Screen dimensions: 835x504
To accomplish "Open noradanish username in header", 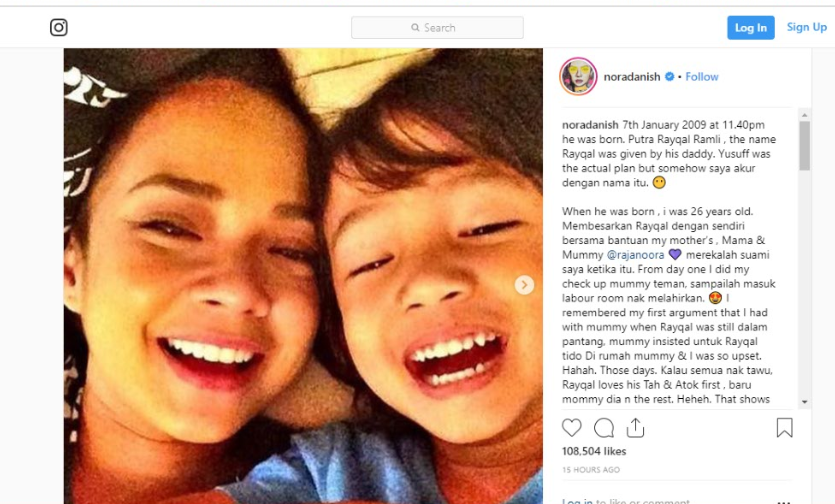I will tap(632, 77).
